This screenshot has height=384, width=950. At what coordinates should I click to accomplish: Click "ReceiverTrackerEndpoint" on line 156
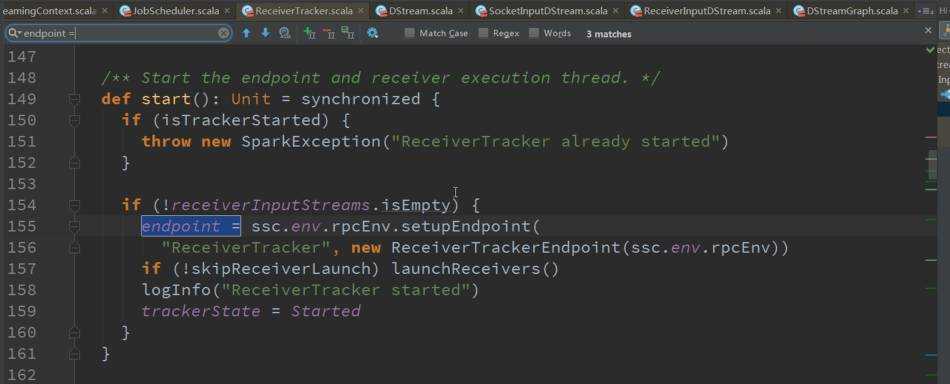point(506,247)
